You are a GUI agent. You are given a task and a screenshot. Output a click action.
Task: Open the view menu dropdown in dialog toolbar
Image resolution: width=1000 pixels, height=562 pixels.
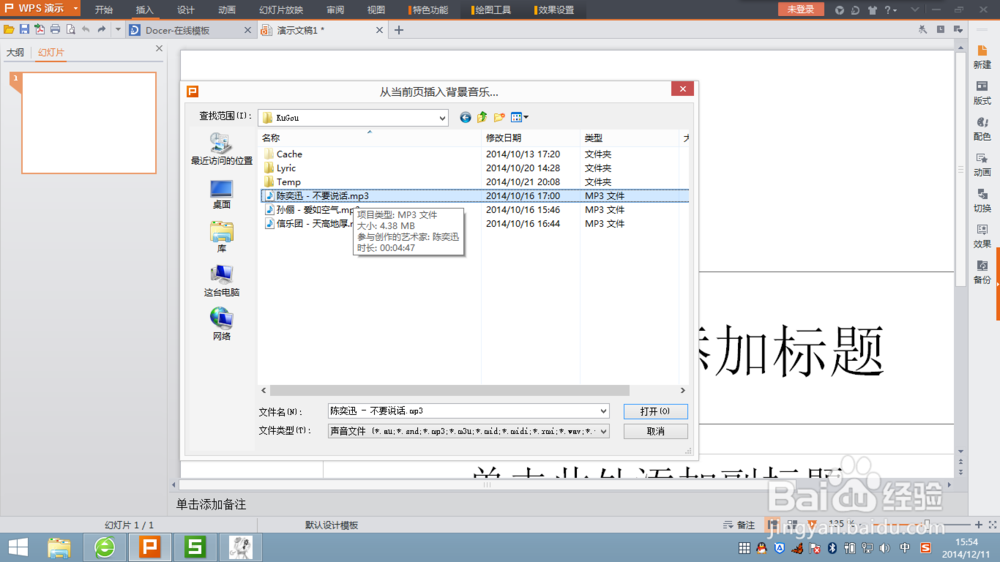(520, 117)
